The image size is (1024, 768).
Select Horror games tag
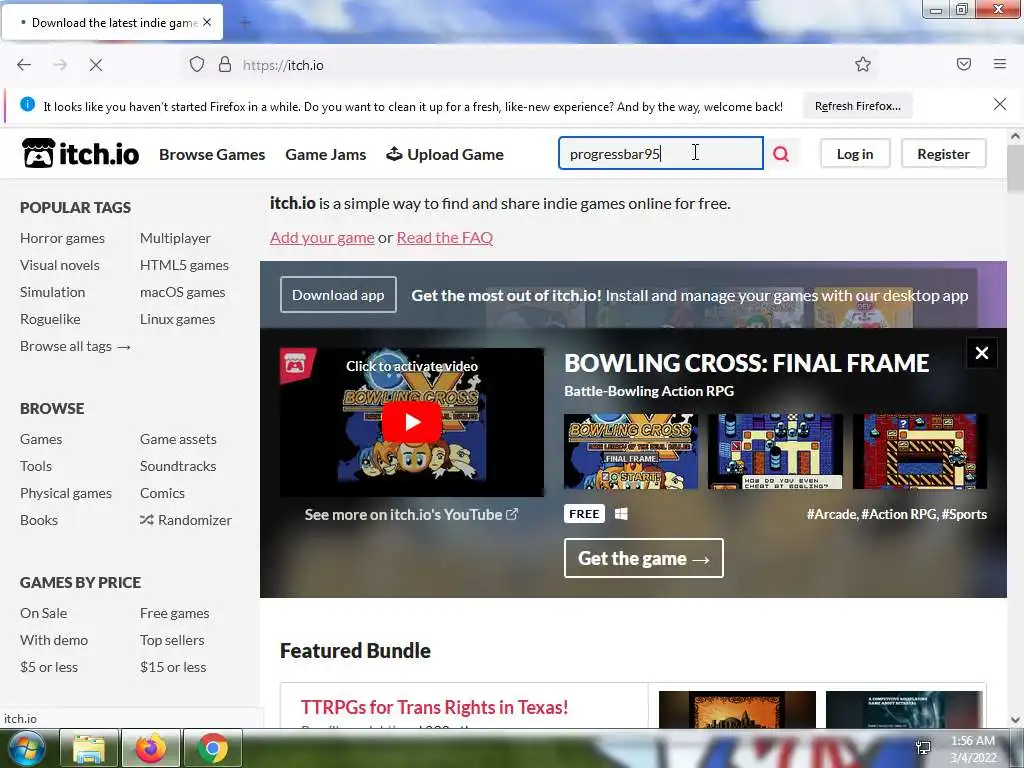pyautogui.click(x=63, y=238)
